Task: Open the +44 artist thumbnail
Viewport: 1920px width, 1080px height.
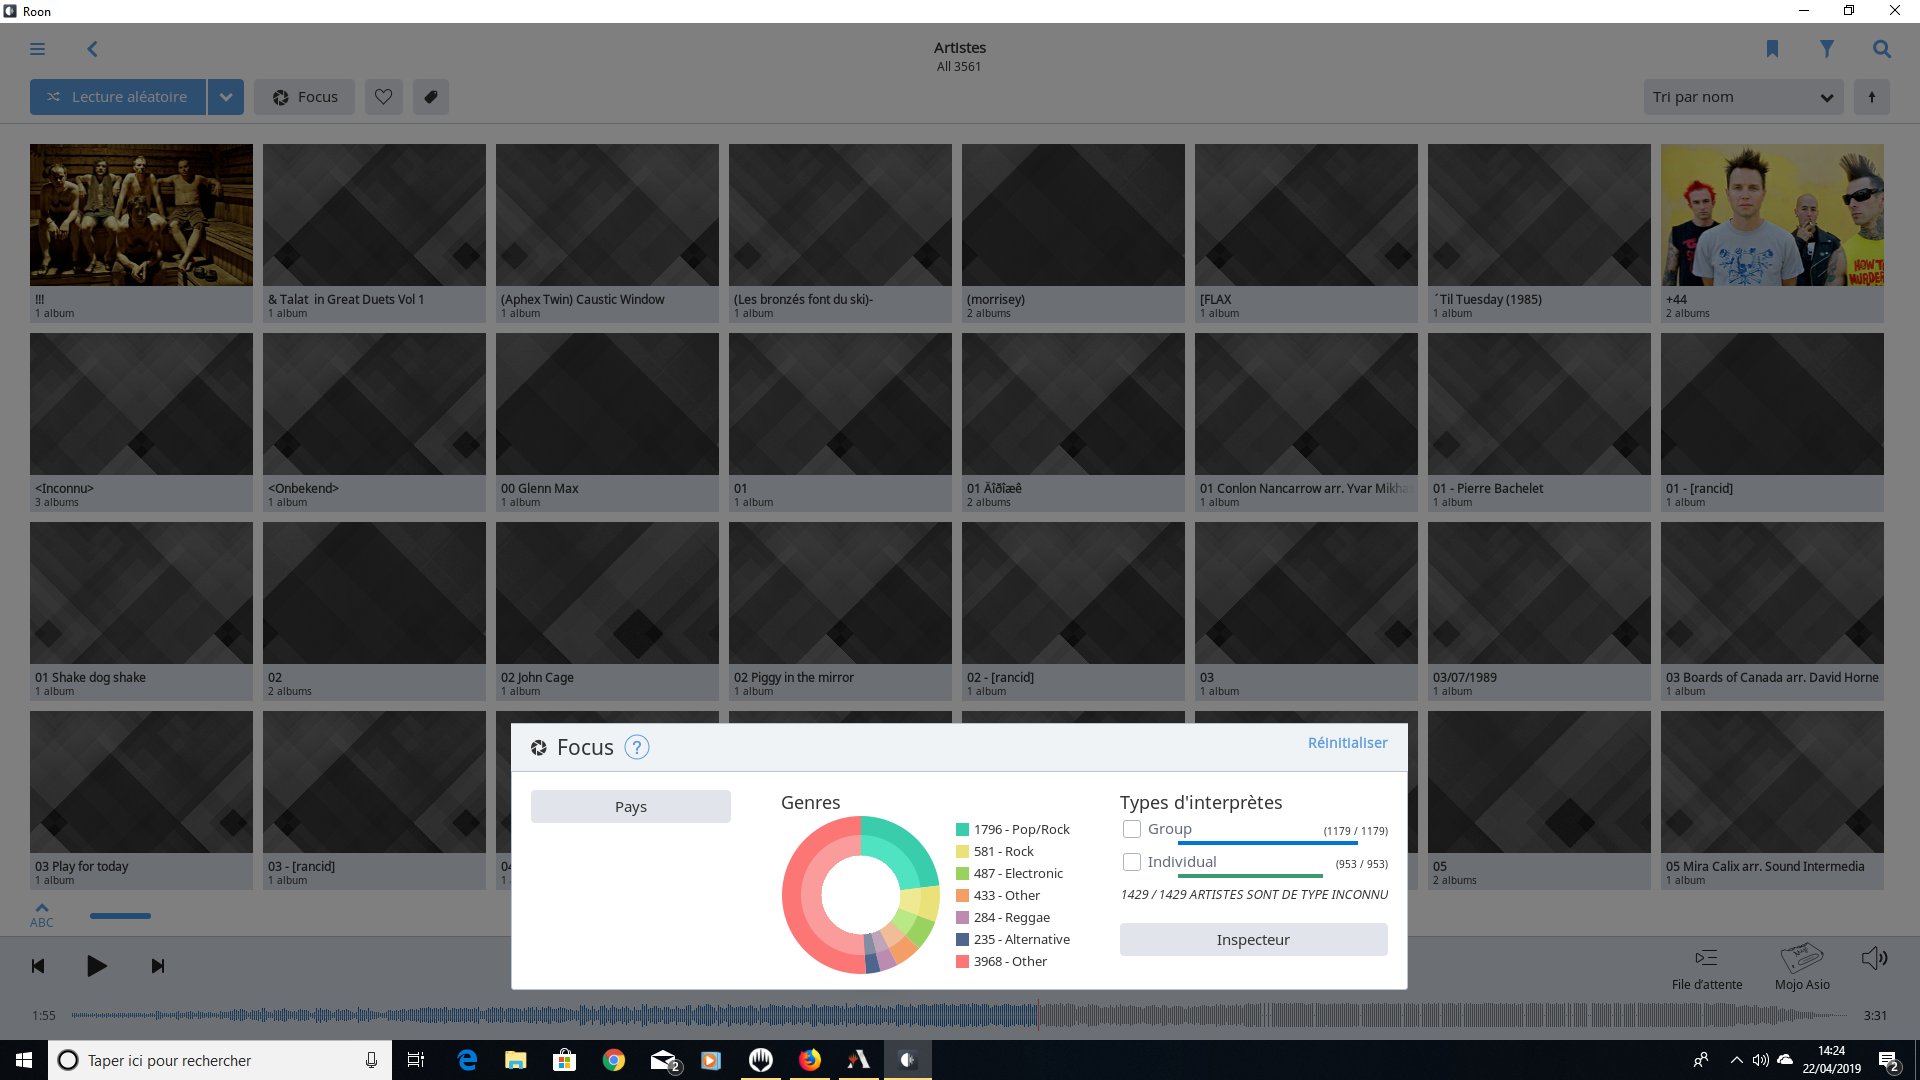Action: [x=1772, y=215]
